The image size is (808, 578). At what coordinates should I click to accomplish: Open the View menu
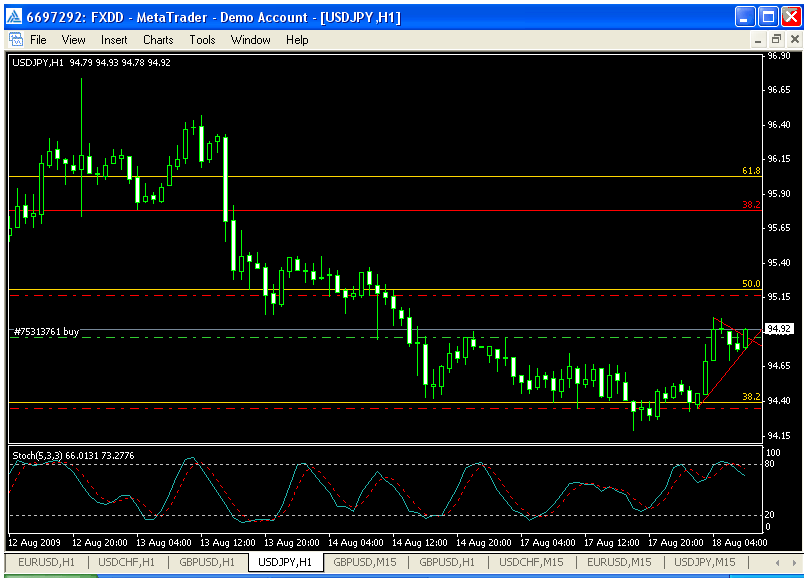click(x=73, y=40)
